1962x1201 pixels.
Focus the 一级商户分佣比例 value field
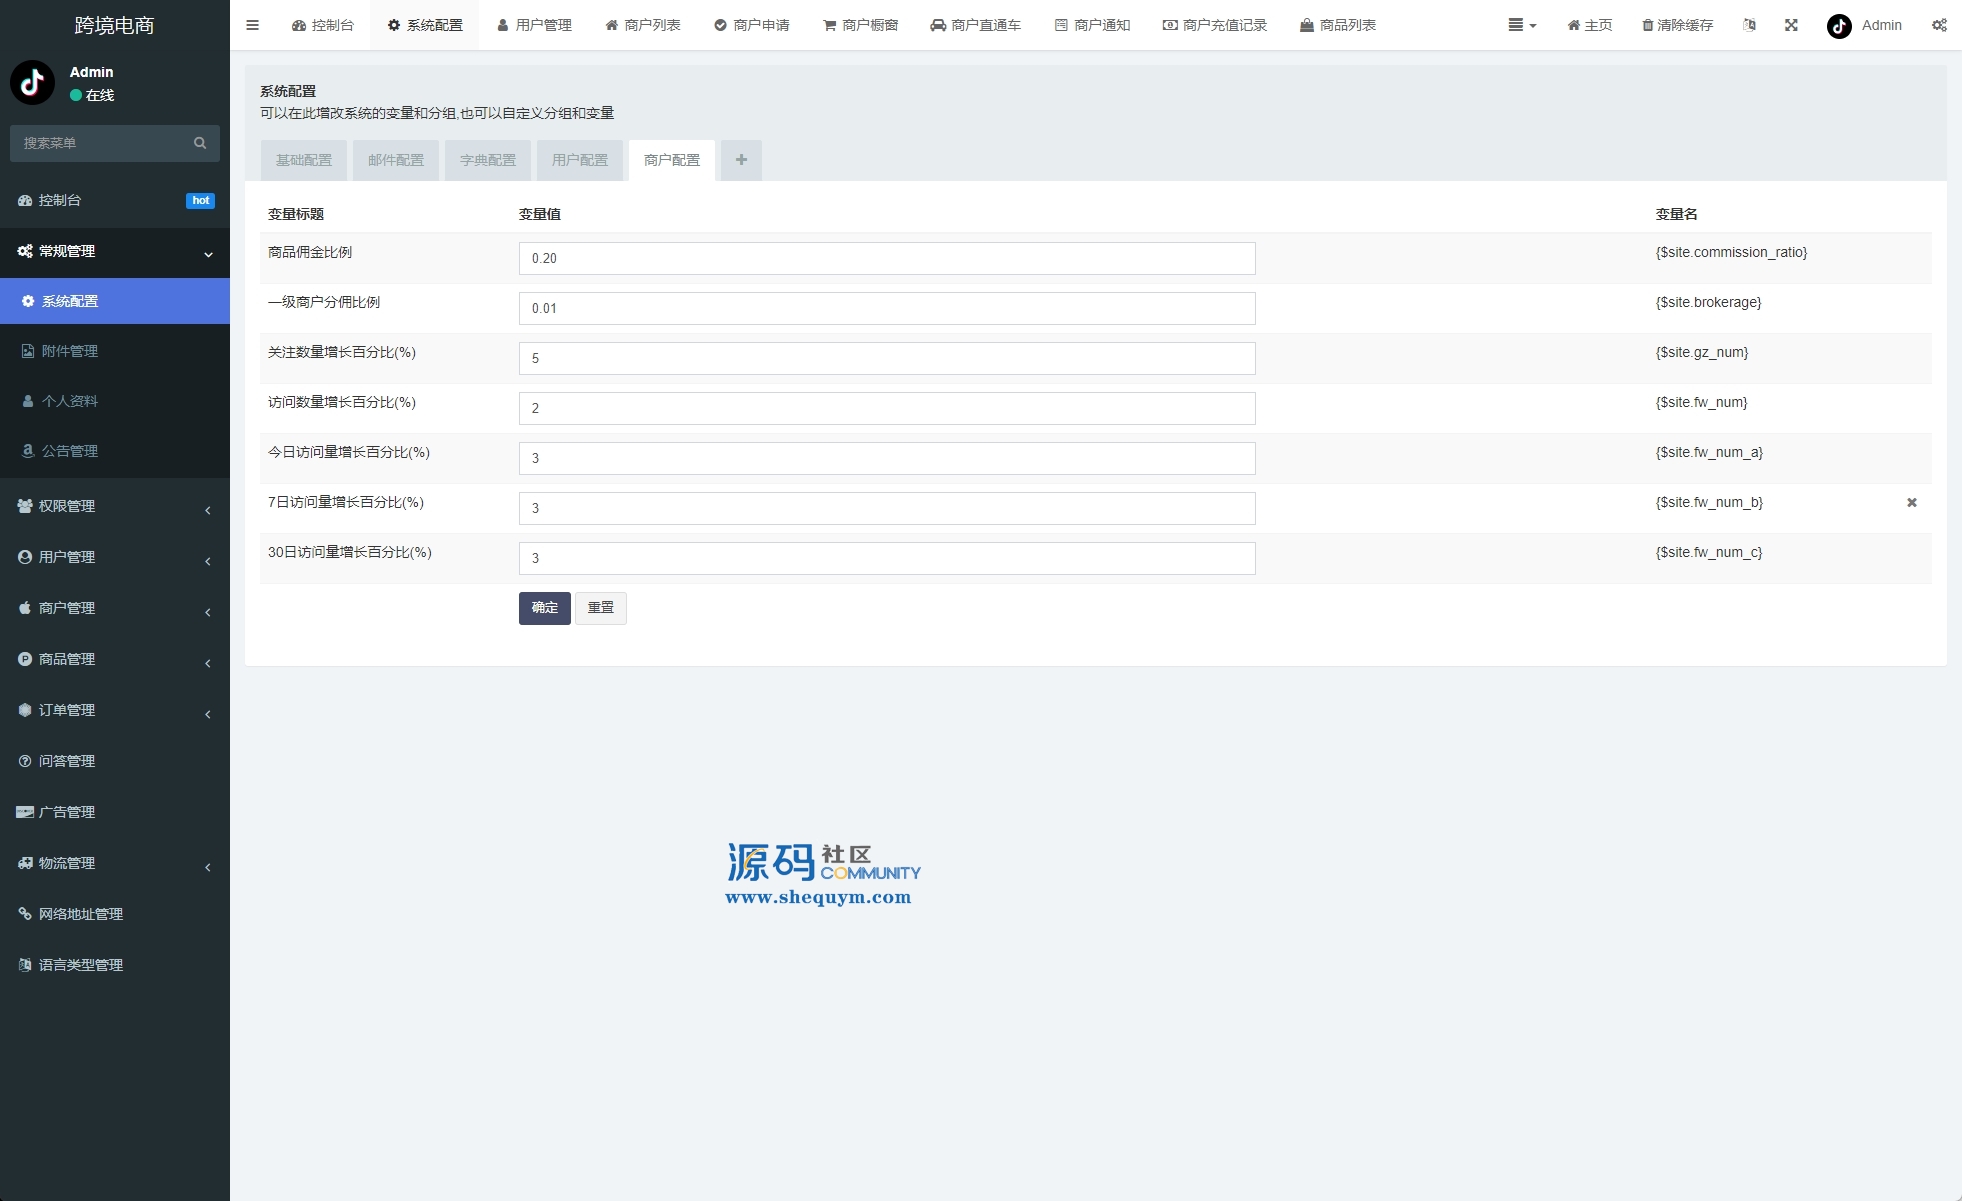[x=887, y=308]
